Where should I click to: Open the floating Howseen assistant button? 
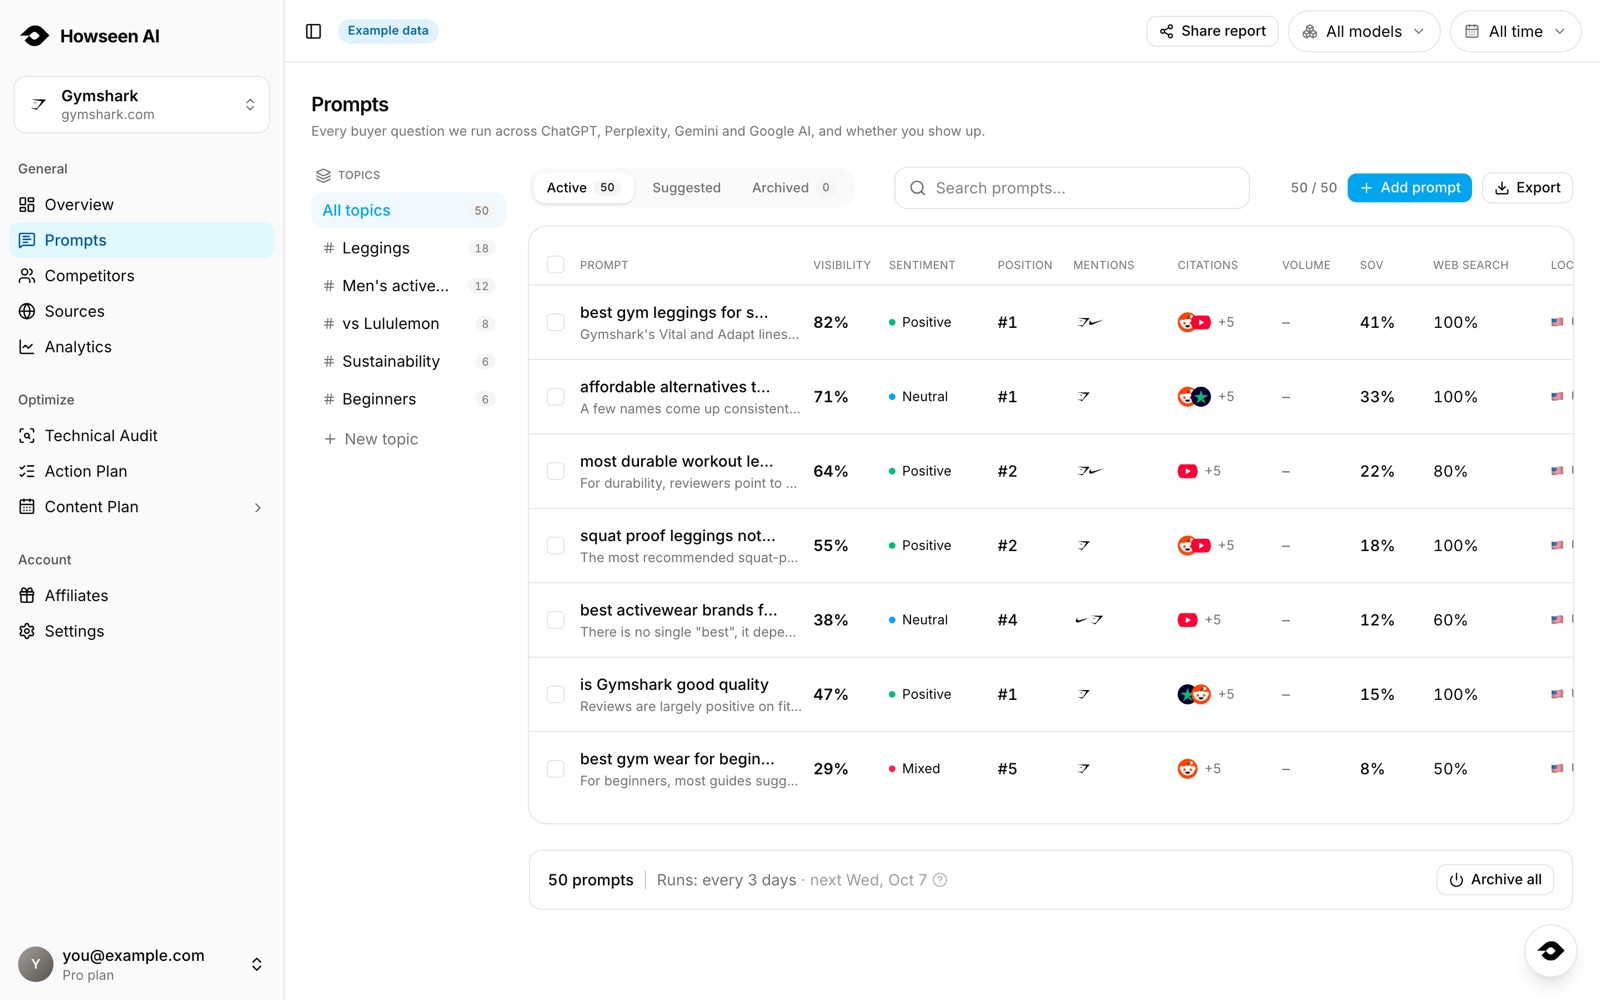(1551, 951)
